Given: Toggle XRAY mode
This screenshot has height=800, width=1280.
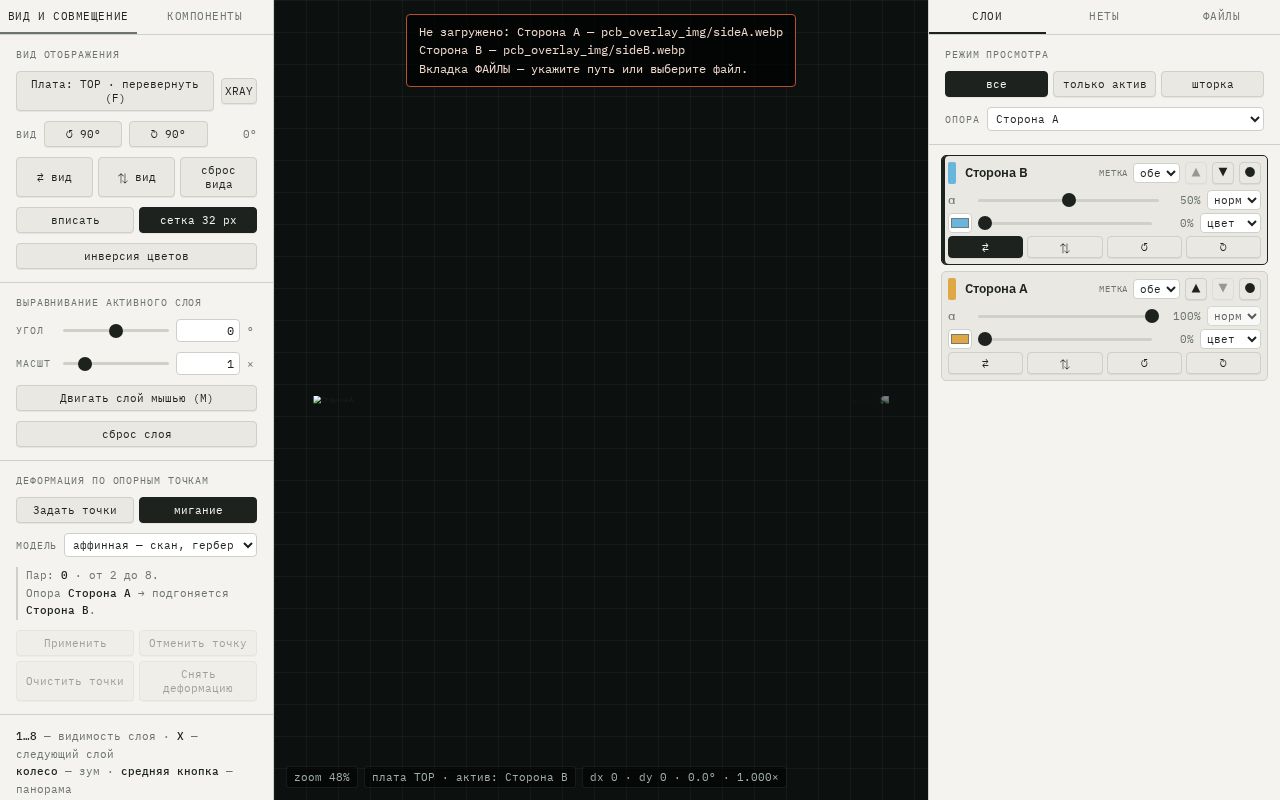Looking at the screenshot, I should pos(239,91).
